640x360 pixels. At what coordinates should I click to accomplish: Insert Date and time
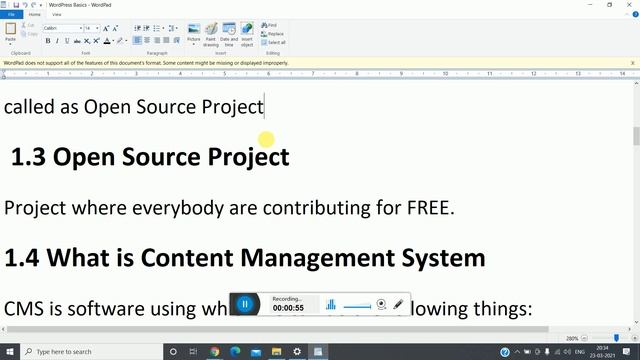tap(229, 34)
